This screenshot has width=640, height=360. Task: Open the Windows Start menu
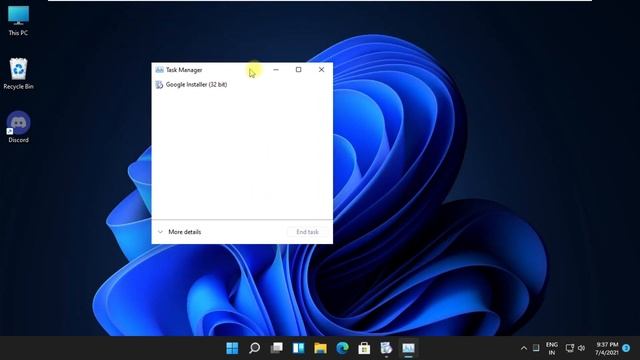coord(232,348)
